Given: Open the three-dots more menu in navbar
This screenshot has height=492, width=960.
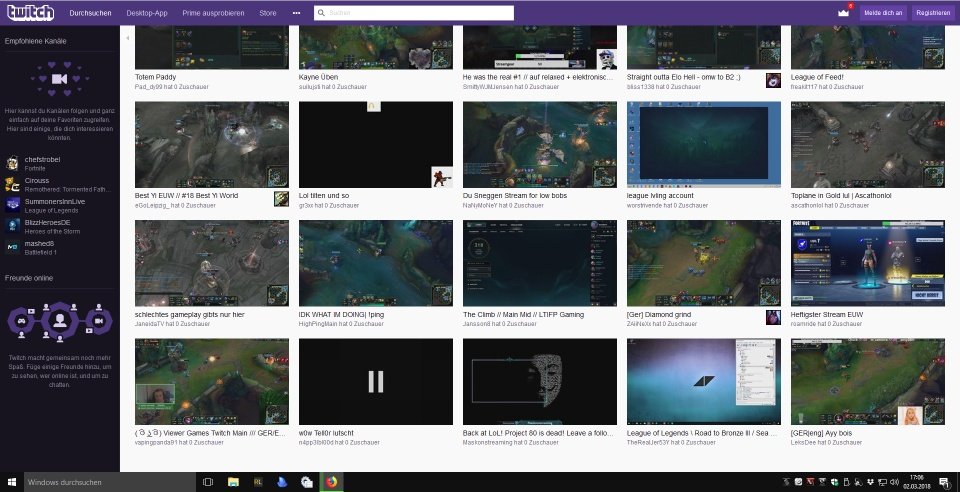Looking at the screenshot, I should tap(296, 13).
